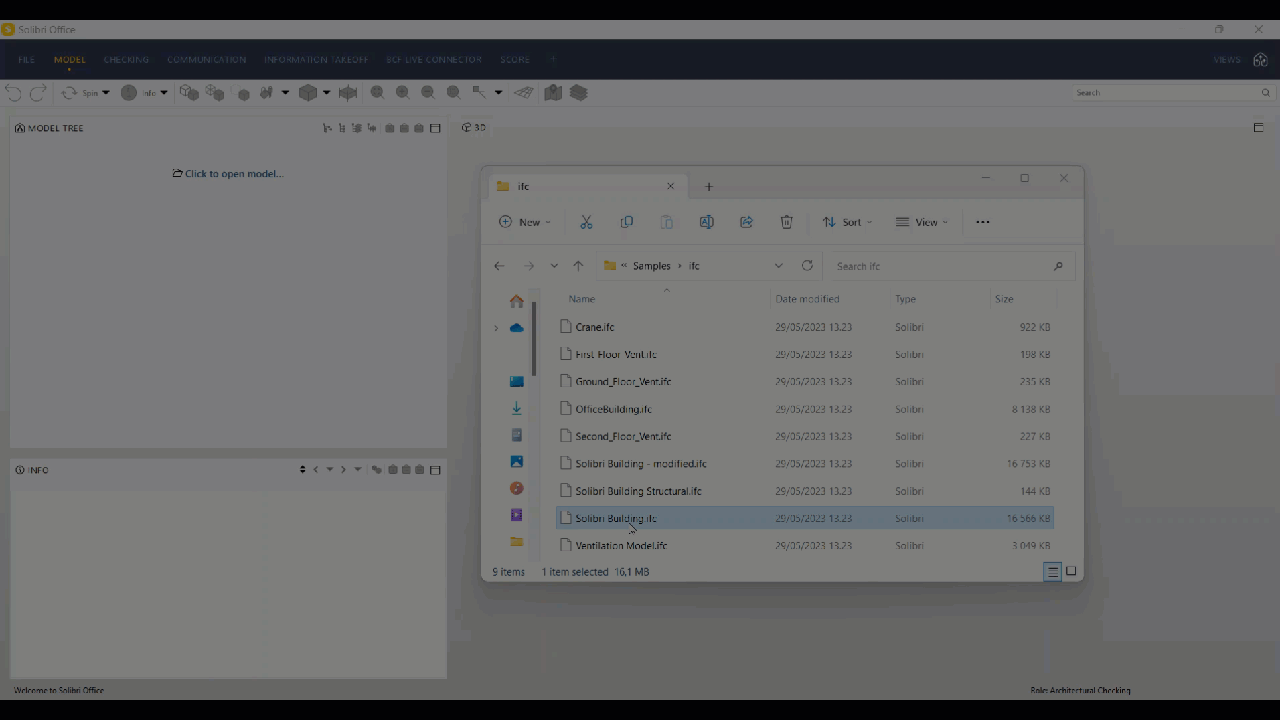Image resolution: width=1280 pixels, height=720 pixels.
Task: Select the Info tool in Solibri toolbar
Action: click(x=139, y=93)
